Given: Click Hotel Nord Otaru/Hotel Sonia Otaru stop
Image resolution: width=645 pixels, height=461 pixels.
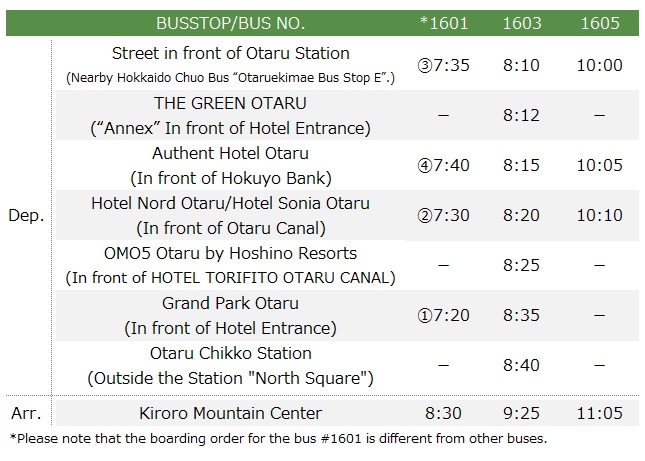Looking at the screenshot, I should [231, 203].
